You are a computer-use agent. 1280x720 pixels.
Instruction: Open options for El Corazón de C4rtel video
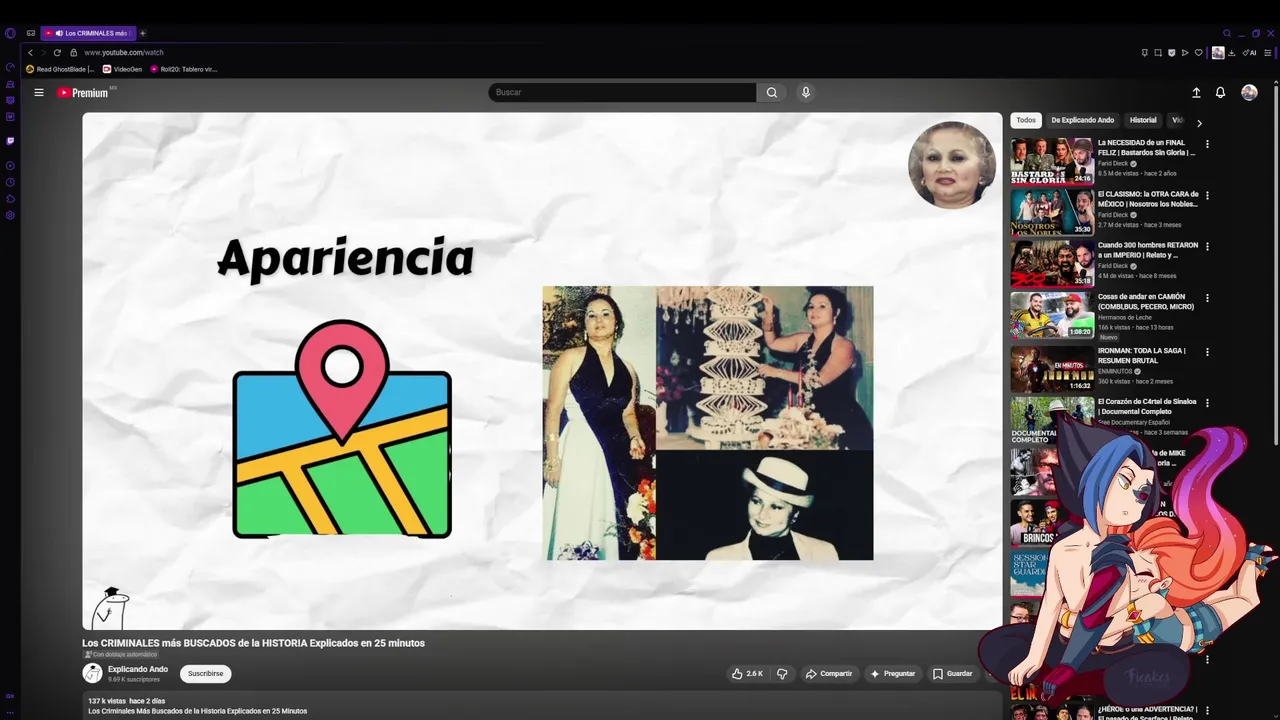[1207, 403]
